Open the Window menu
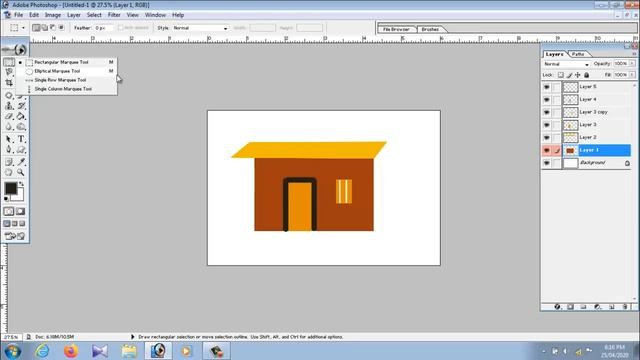This screenshot has height=360, width=640. click(x=155, y=15)
